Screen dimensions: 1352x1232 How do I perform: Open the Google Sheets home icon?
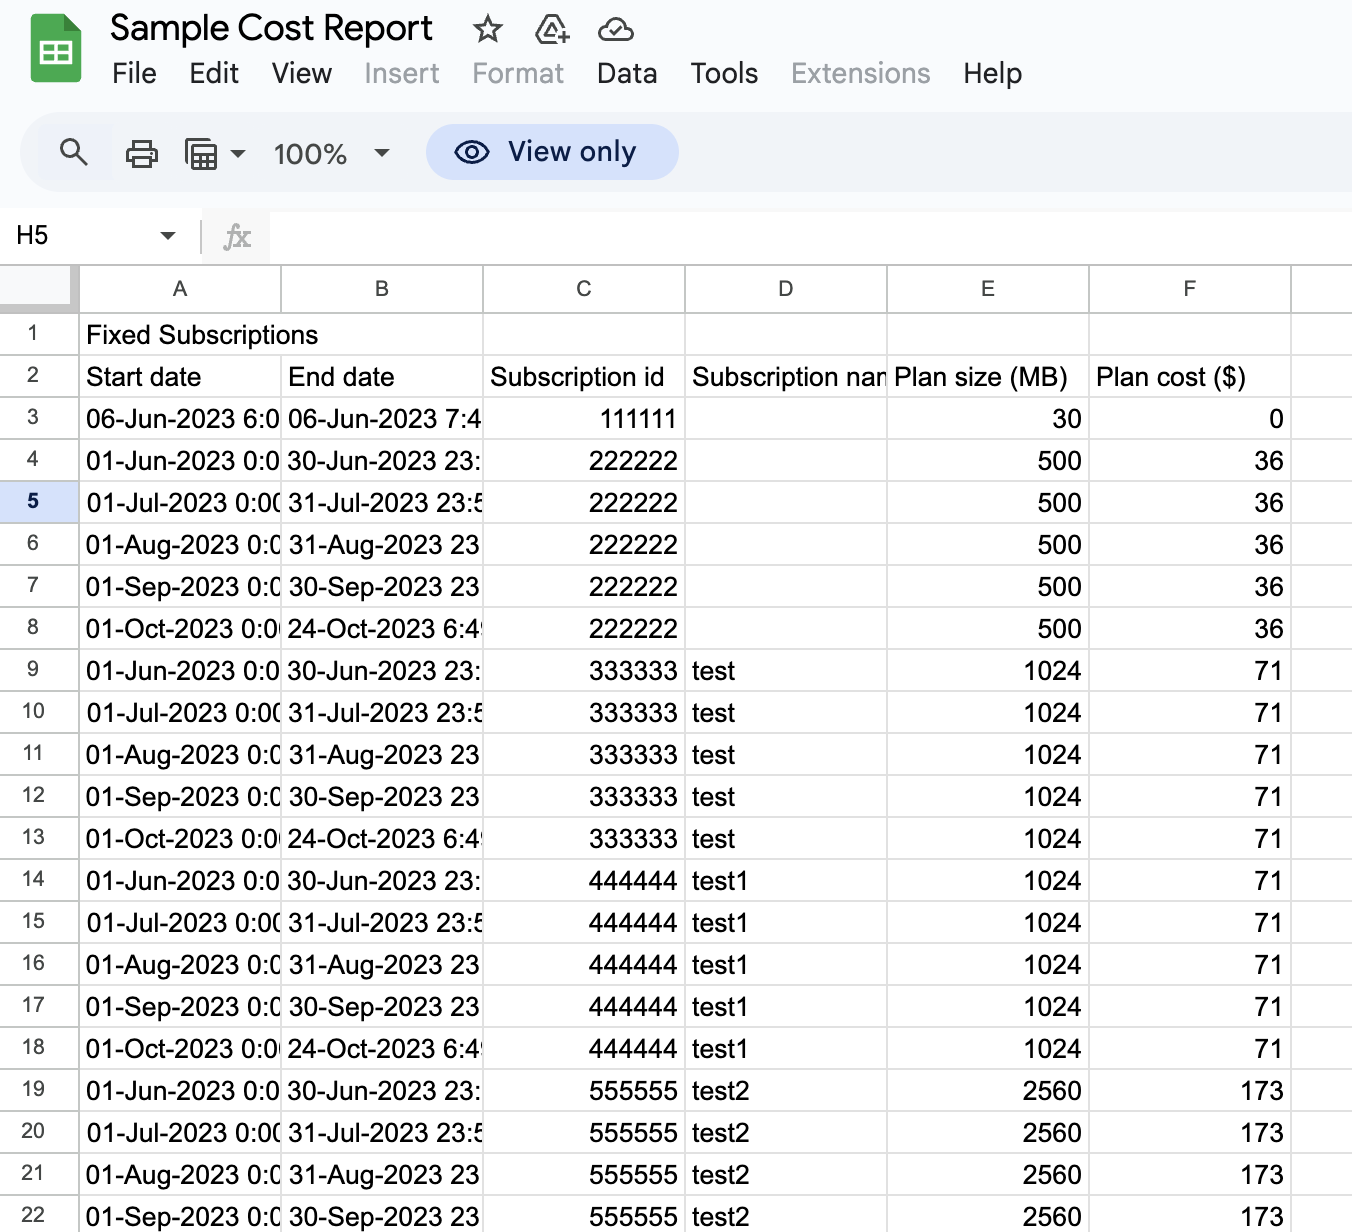(56, 49)
